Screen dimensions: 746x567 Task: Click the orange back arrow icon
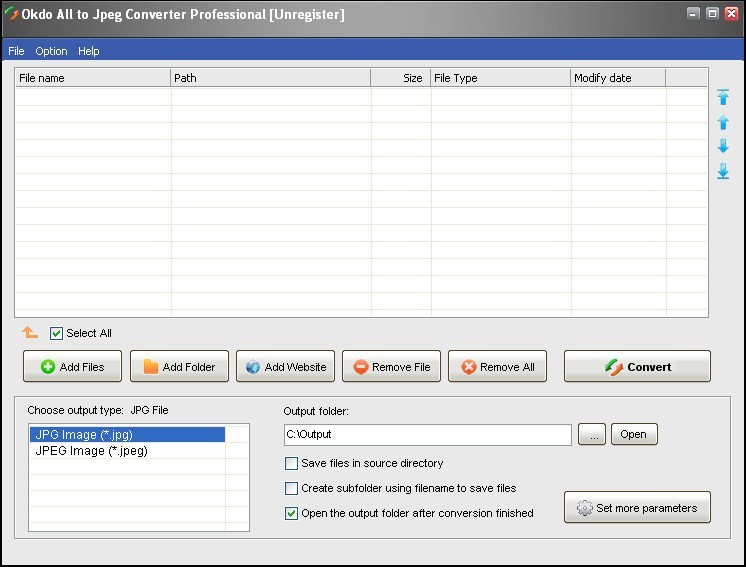tap(29, 332)
